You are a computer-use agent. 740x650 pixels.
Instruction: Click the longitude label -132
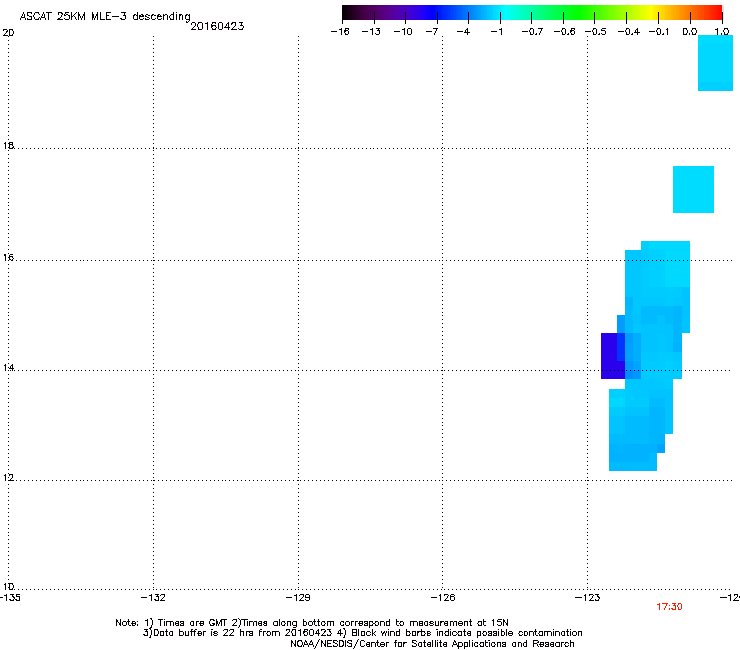pyautogui.click(x=153, y=598)
